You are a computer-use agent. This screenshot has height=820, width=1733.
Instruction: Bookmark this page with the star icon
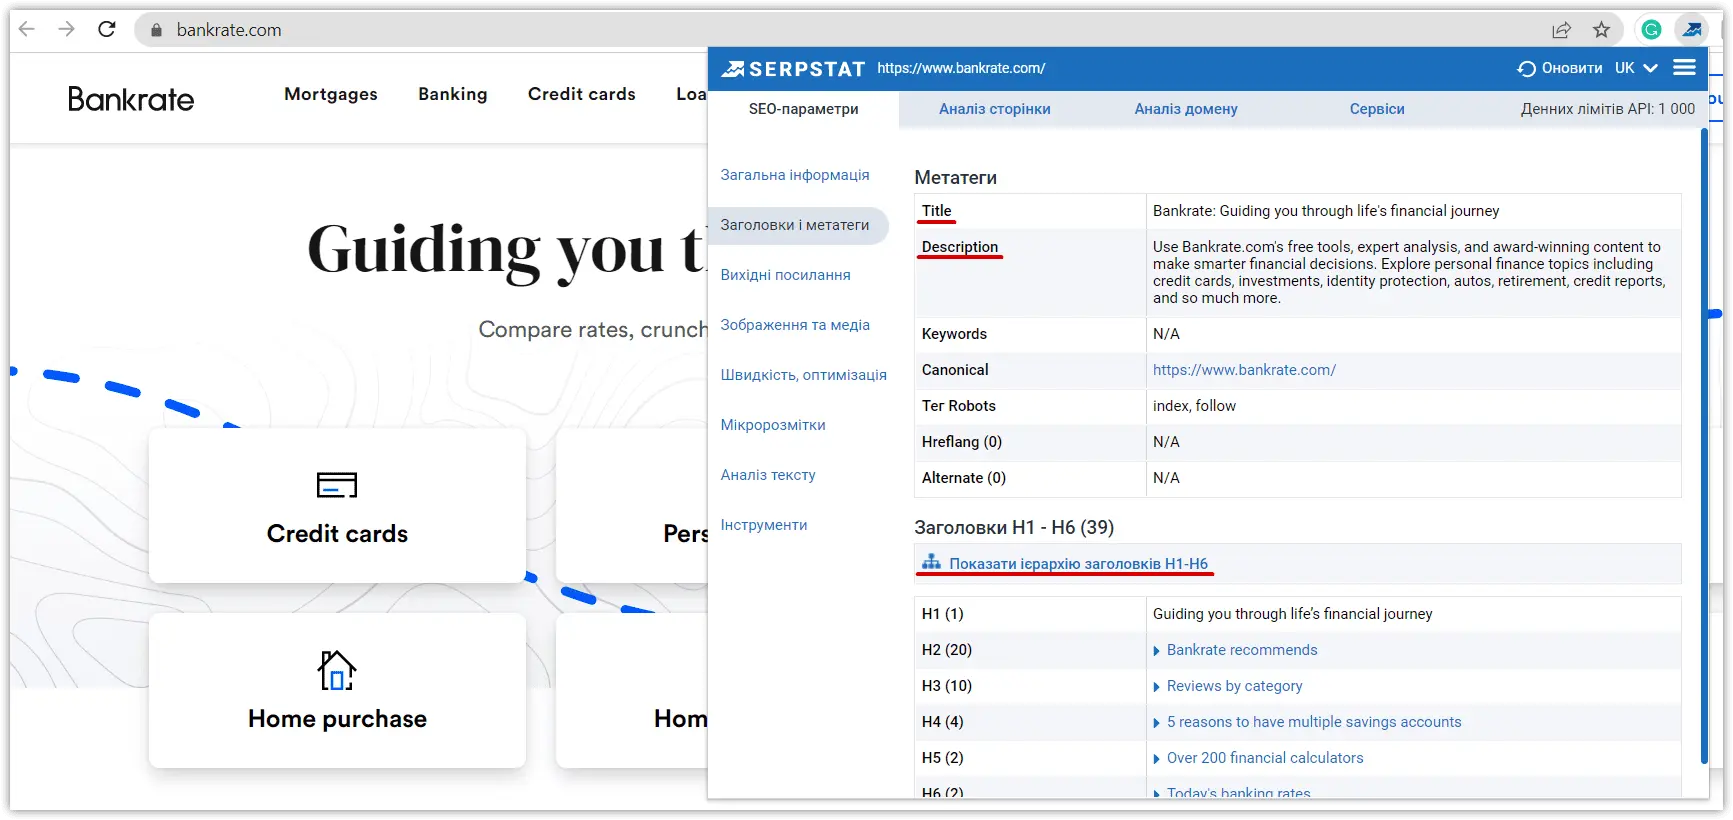click(x=1601, y=30)
